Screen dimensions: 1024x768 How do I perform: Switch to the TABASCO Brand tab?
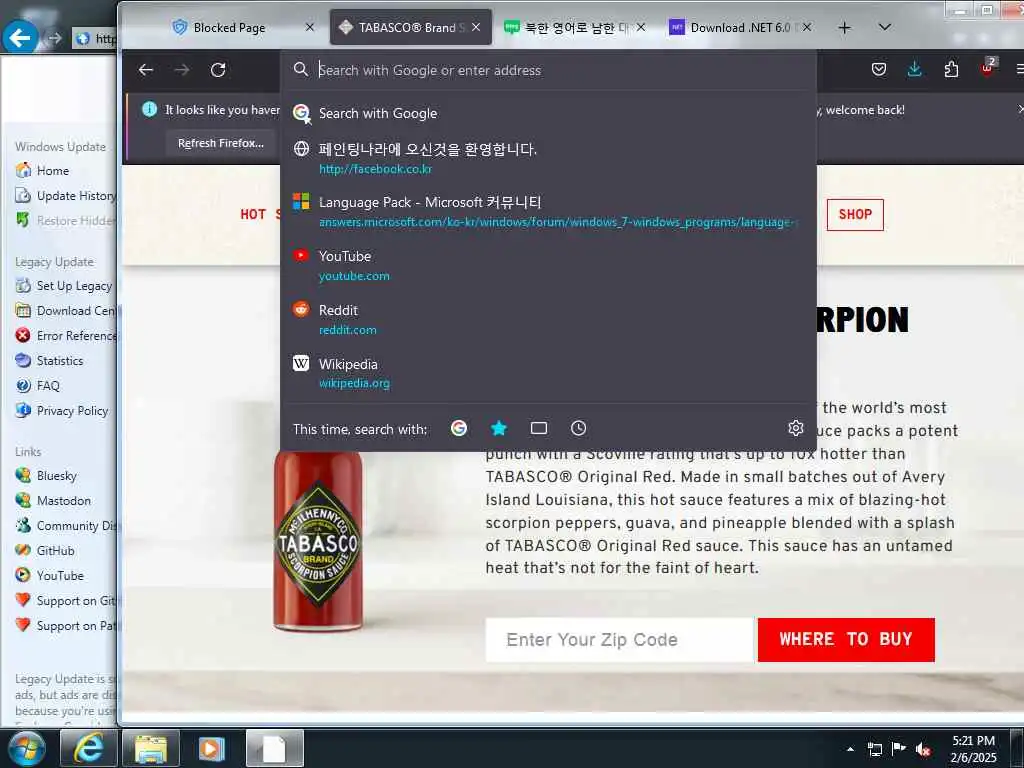pos(411,27)
